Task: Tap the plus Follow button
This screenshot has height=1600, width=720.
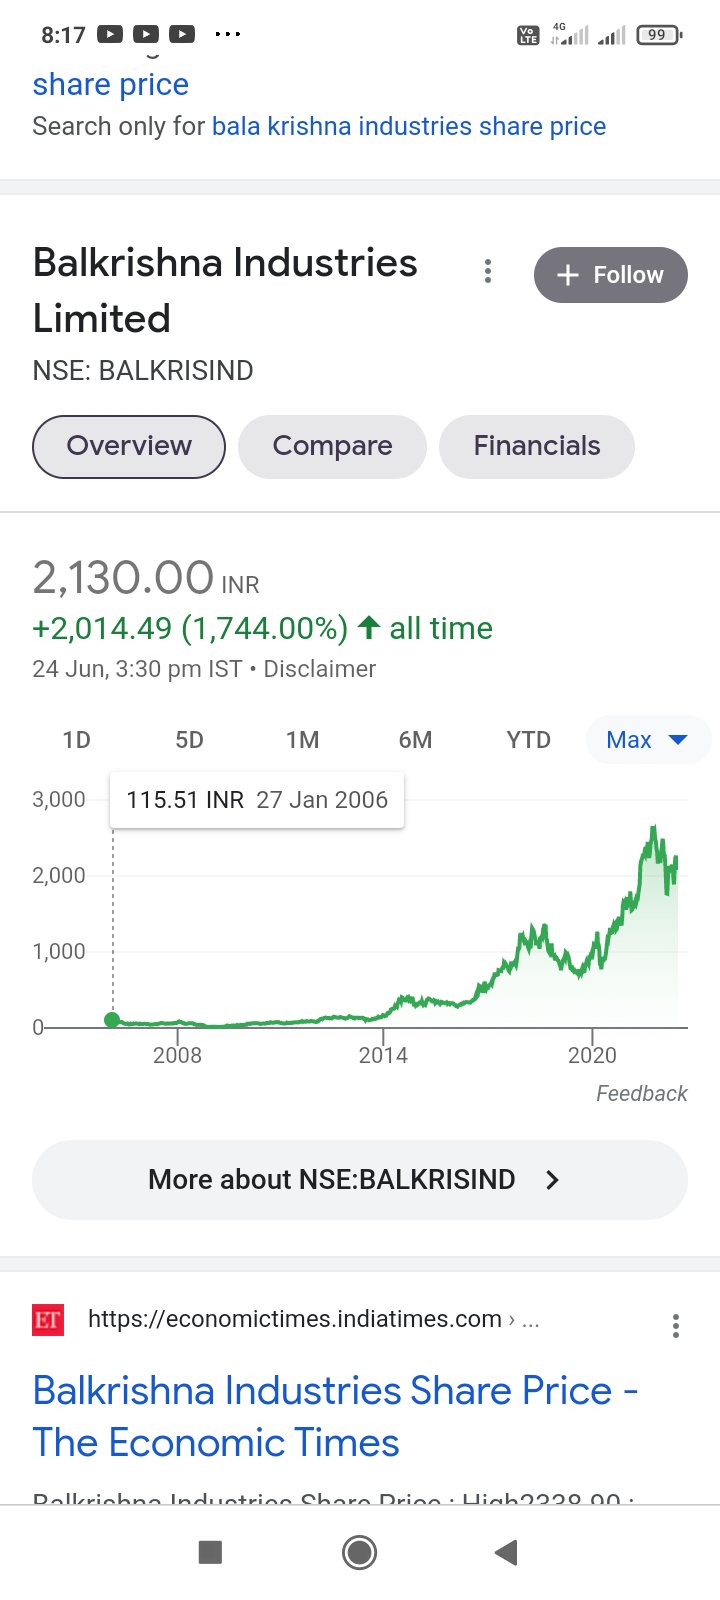Action: [610, 275]
